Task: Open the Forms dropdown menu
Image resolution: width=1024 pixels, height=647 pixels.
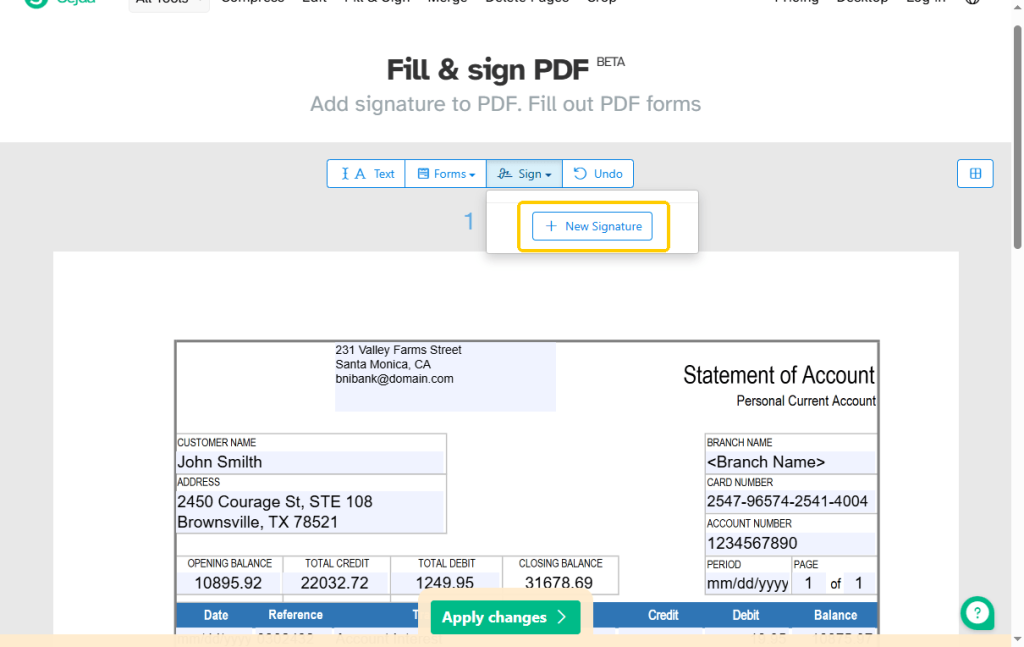Action: click(x=445, y=174)
